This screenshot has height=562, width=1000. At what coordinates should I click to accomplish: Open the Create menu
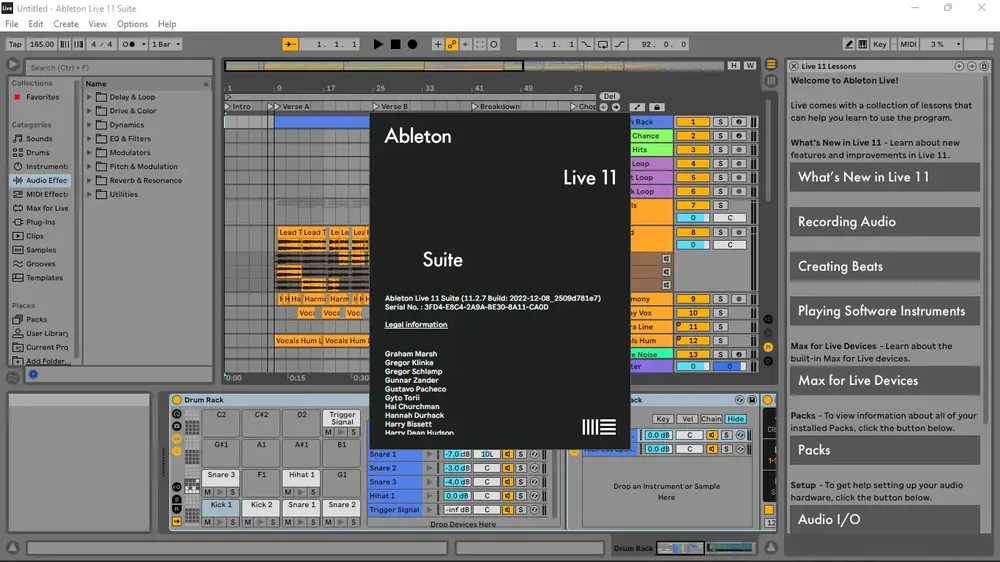[x=66, y=24]
